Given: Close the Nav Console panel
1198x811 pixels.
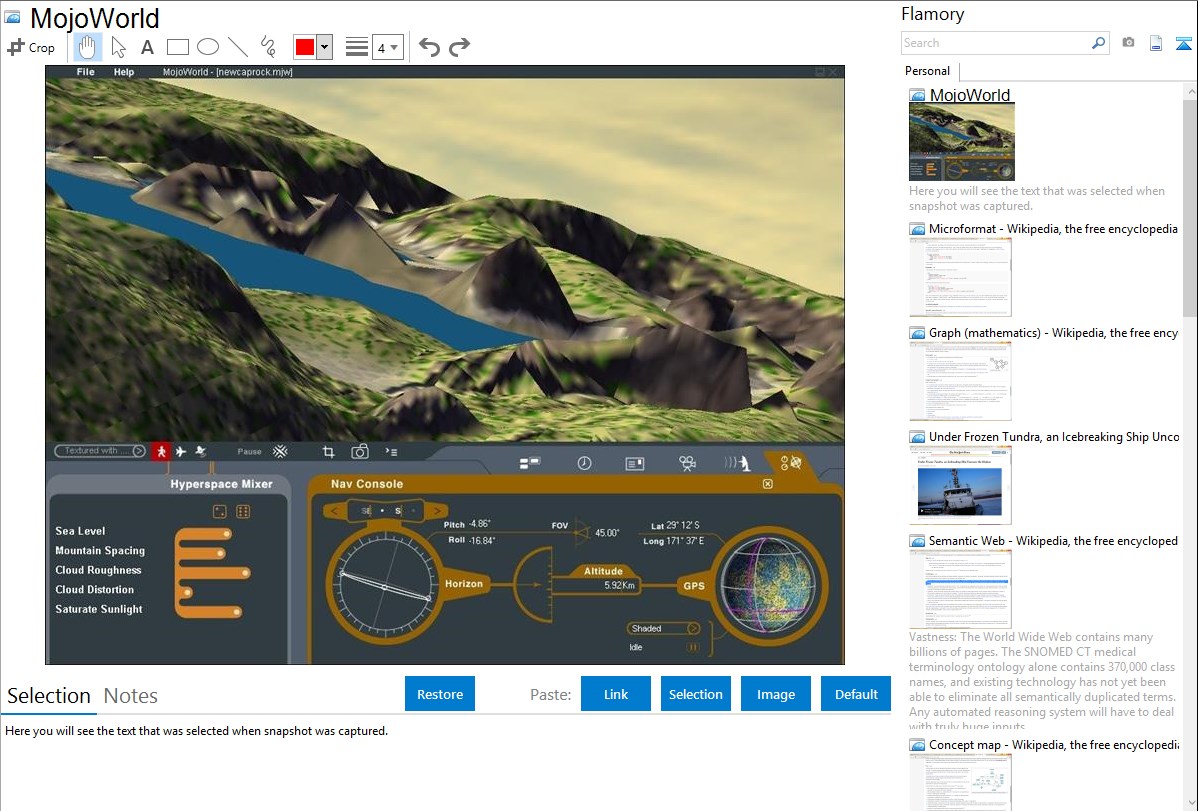Looking at the screenshot, I should pyautogui.click(x=768, y=484).
